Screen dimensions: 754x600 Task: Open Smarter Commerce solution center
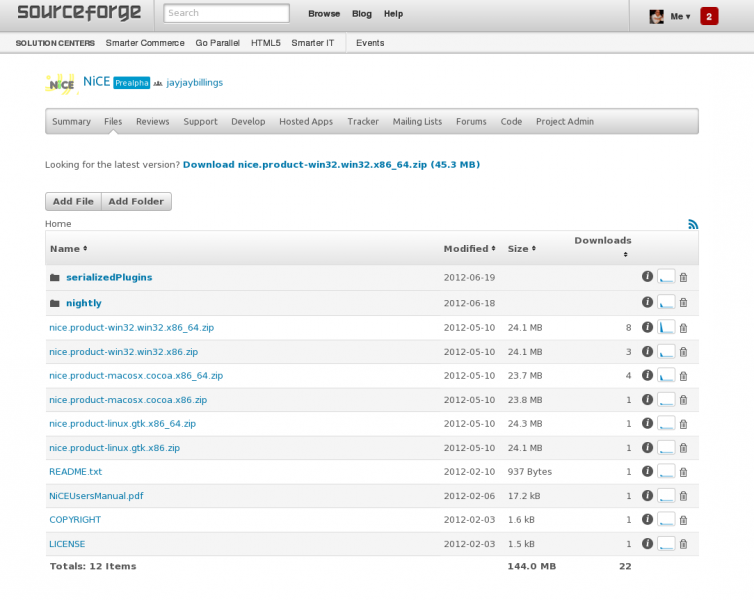click(145, 43)
